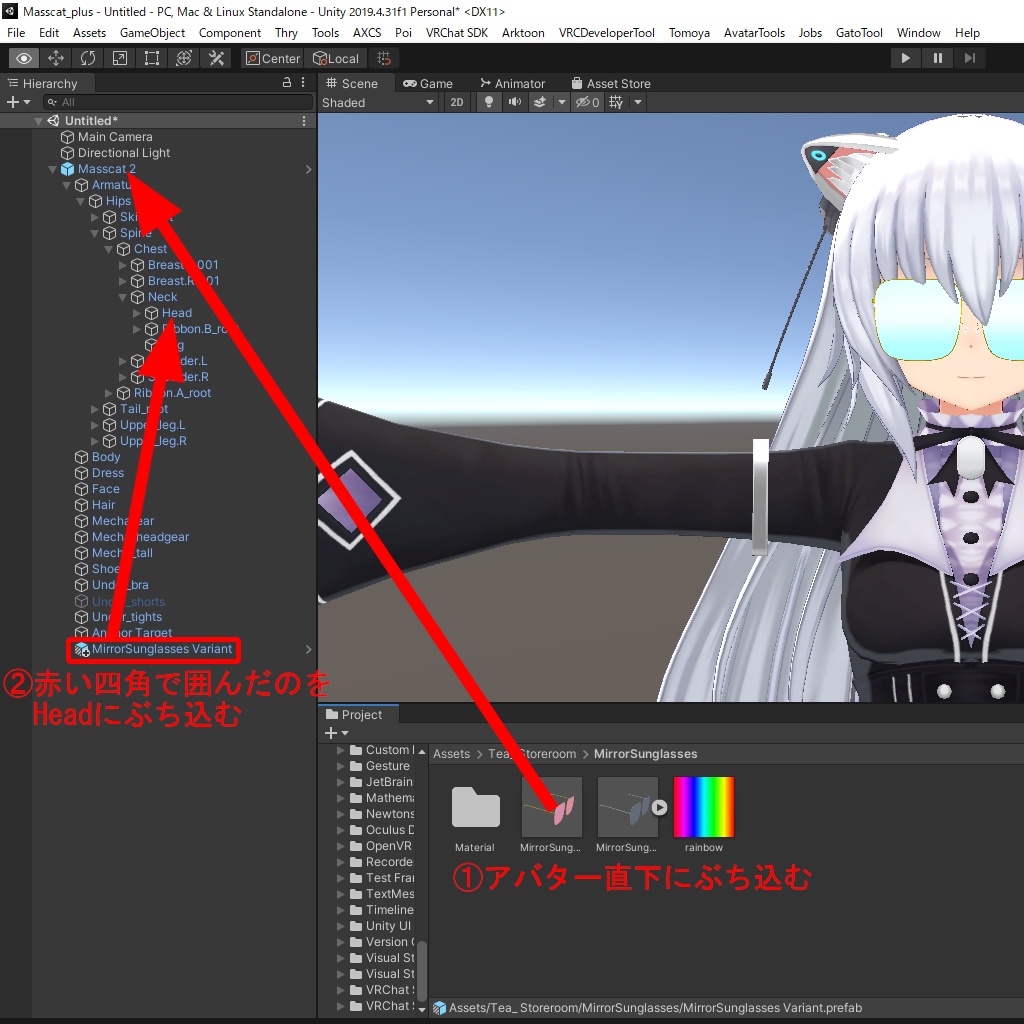Open scene effects dropdown arrow
Image resolution: width=1024 pixels, height=1024 pixels.
pyautogui.click(x=562, y=103)
